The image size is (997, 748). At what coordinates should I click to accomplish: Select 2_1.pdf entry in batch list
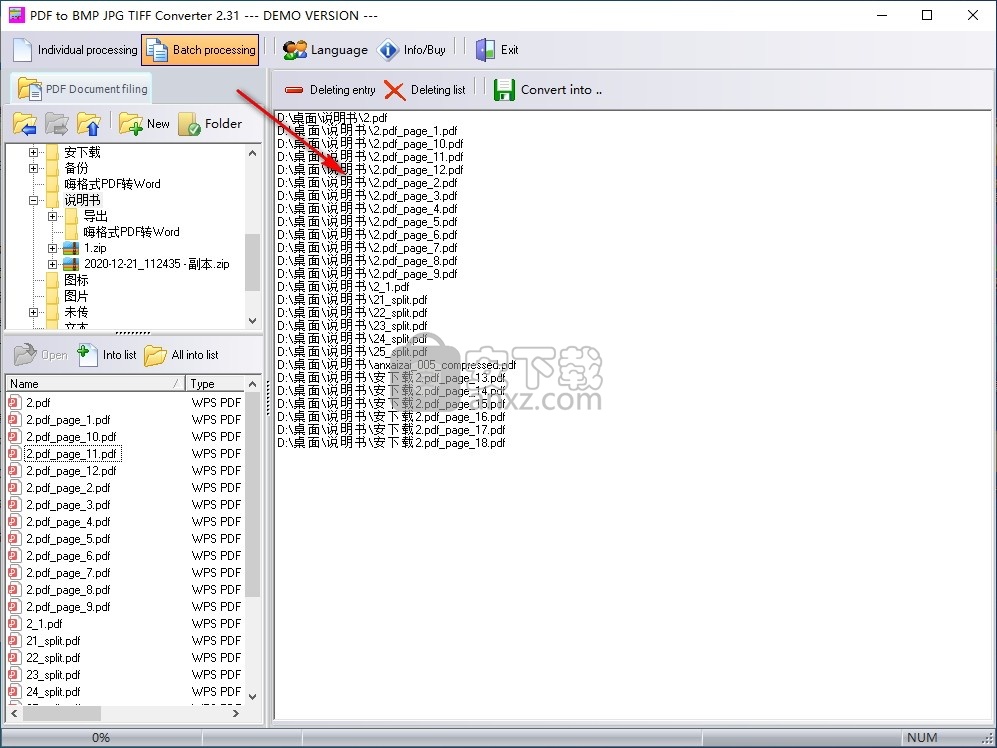[x=343, y=287]
